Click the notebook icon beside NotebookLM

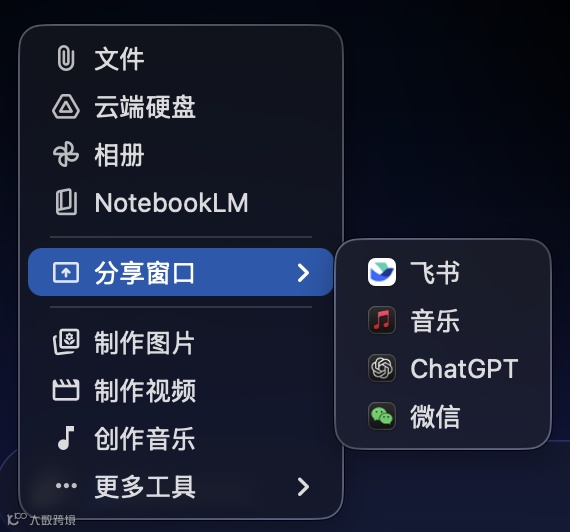66,202
